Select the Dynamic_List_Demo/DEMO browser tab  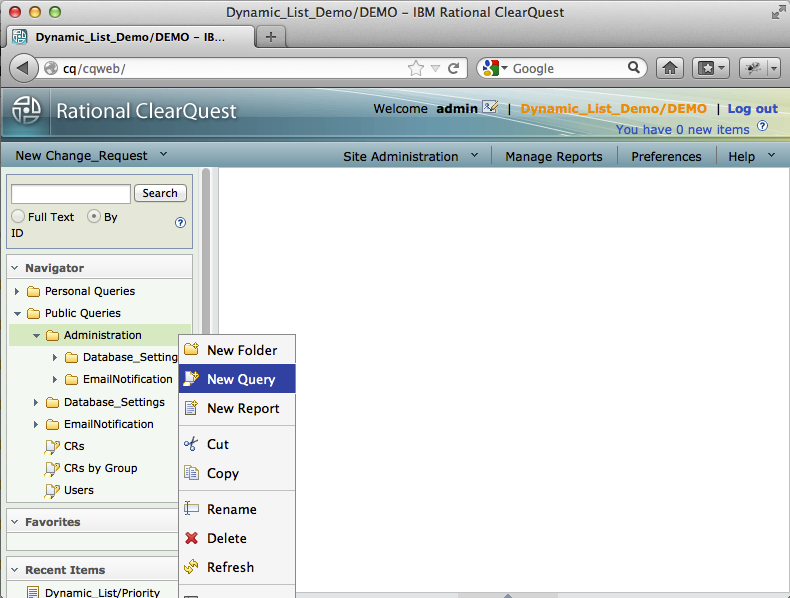click(x=130, y=37)
